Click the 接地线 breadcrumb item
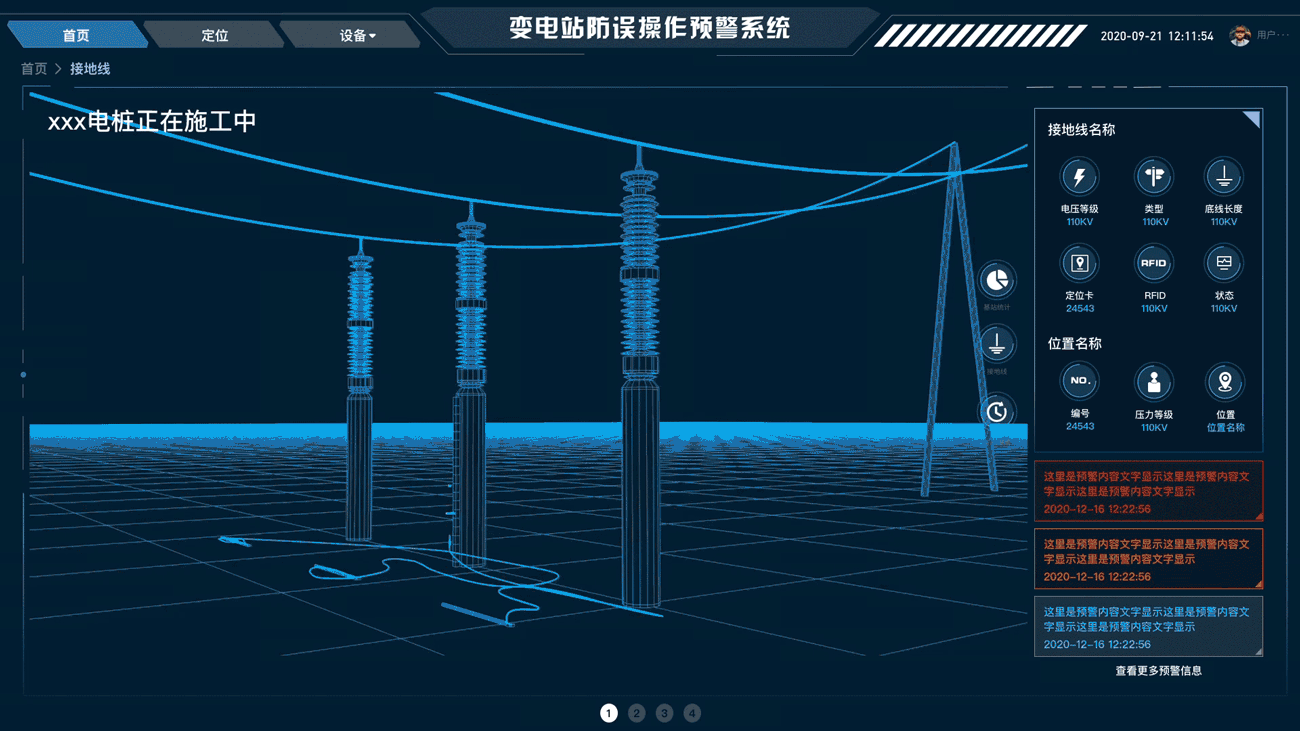 point(90,69)
